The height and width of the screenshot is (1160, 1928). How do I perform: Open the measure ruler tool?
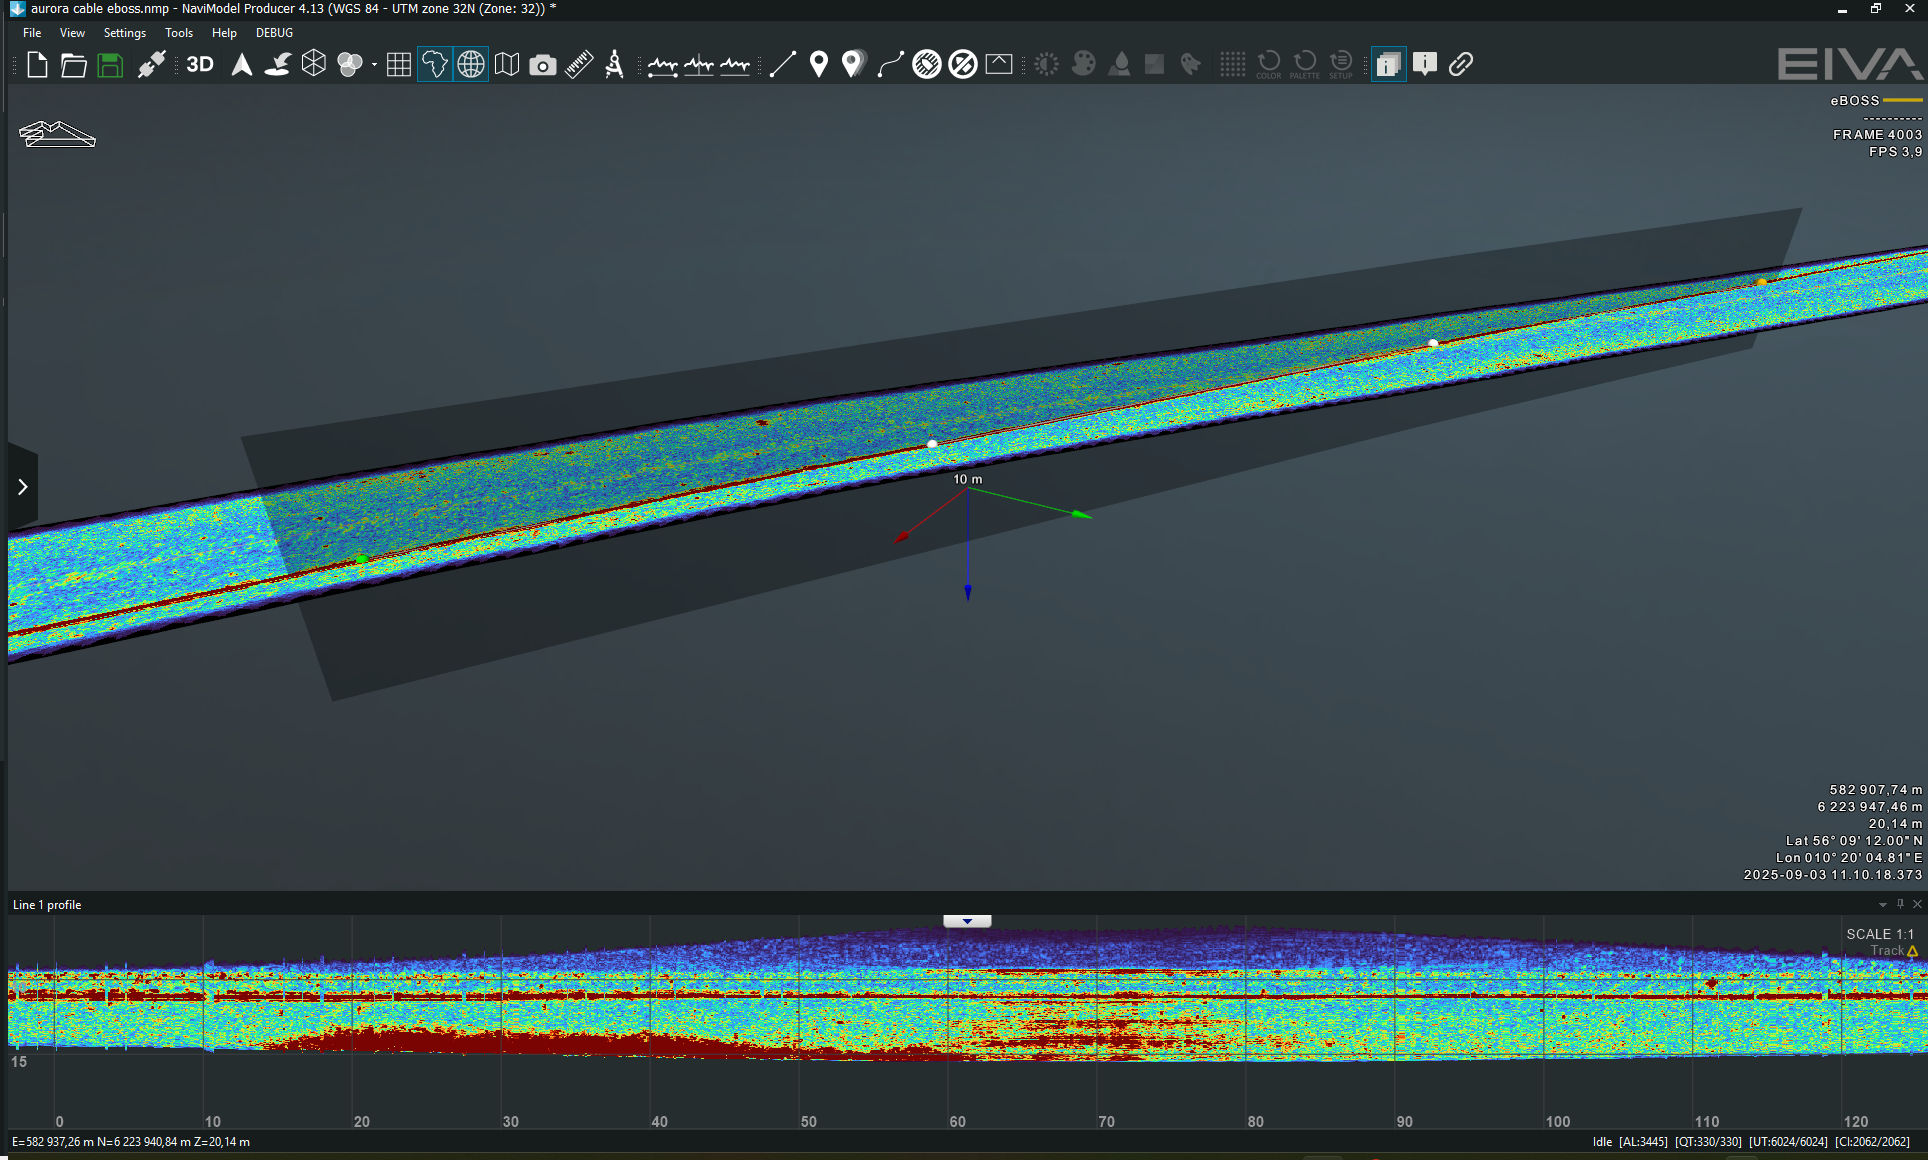[578, 65]
